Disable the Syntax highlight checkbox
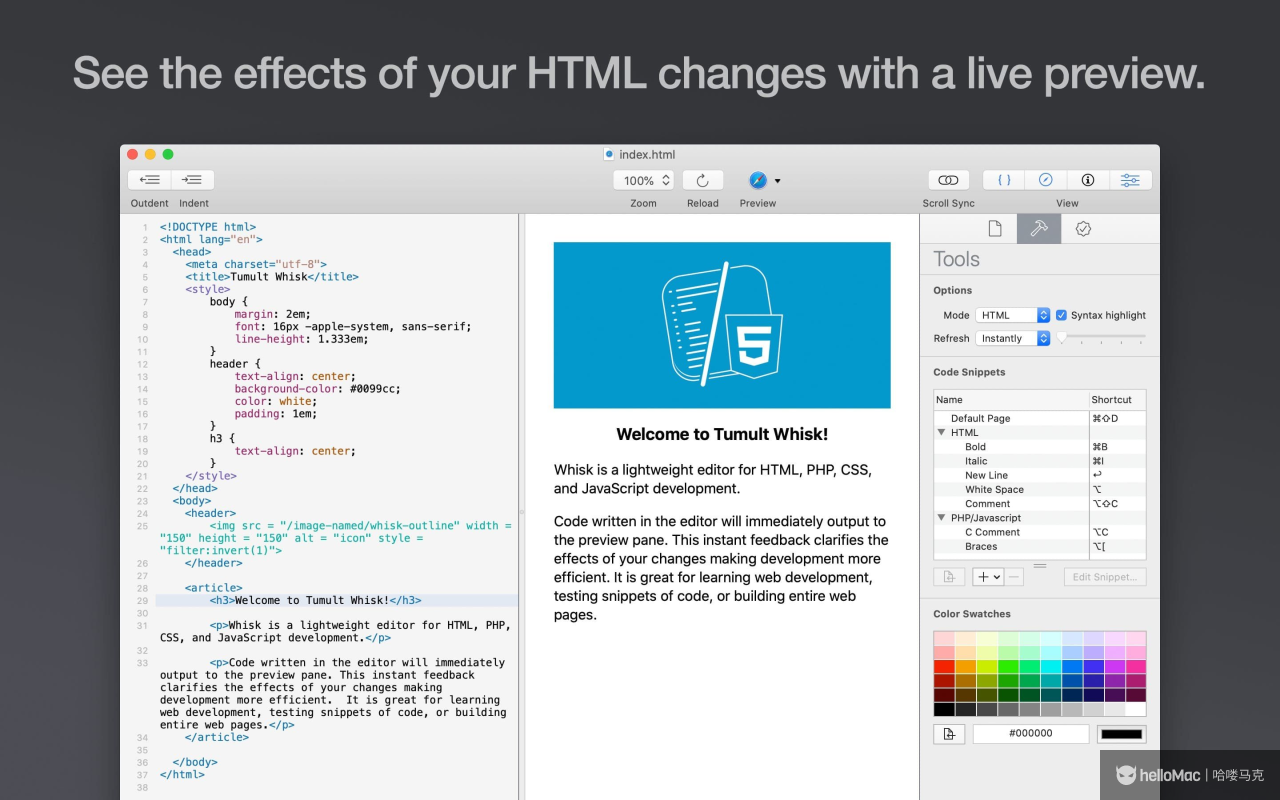 click(1062, 315)
